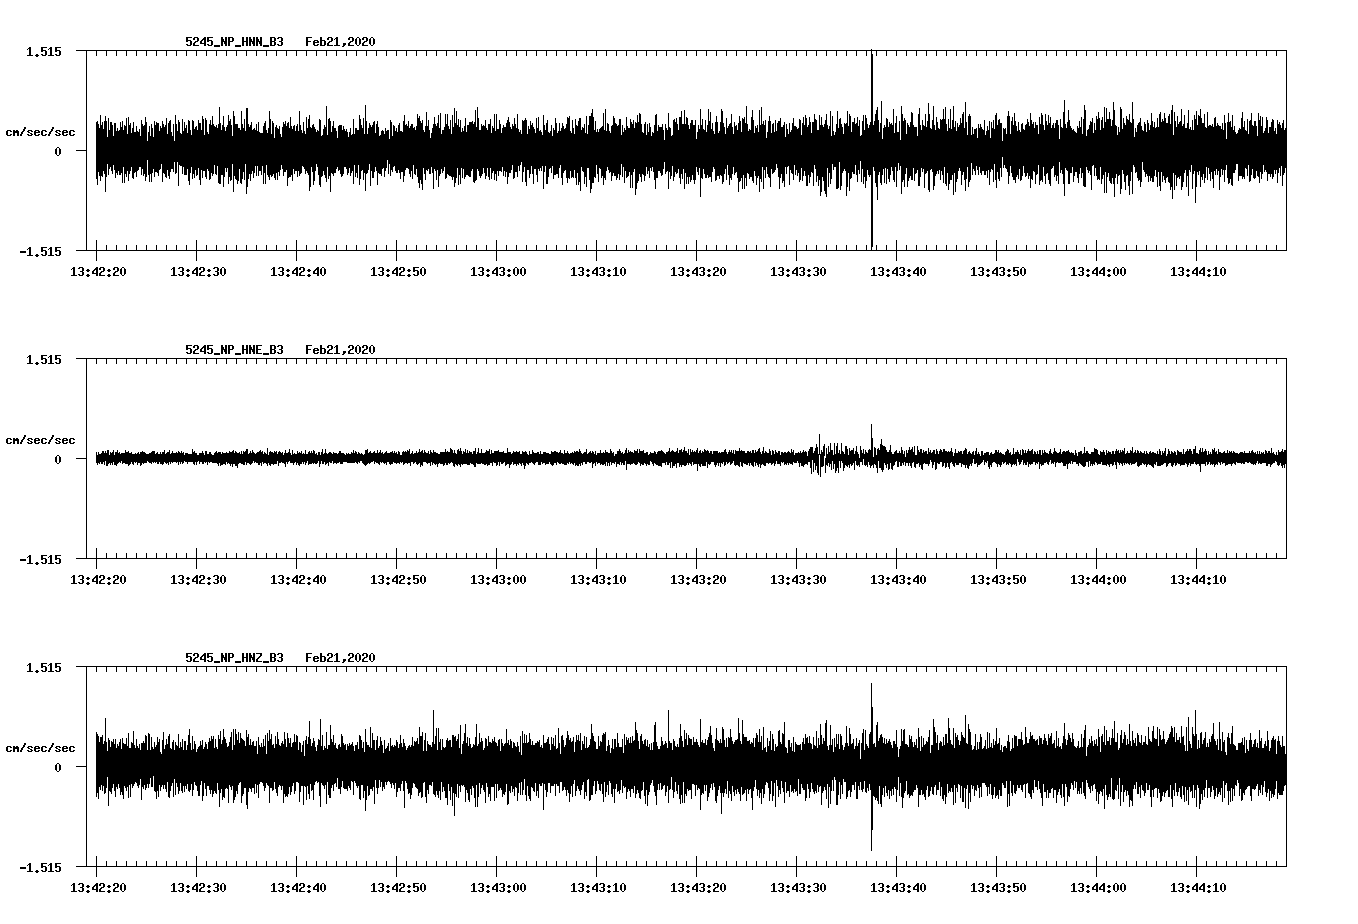The height and width of the screenshot is (924, 1358).
Task: Click the large spike in the HNN trace
Action: coord(872,150)
